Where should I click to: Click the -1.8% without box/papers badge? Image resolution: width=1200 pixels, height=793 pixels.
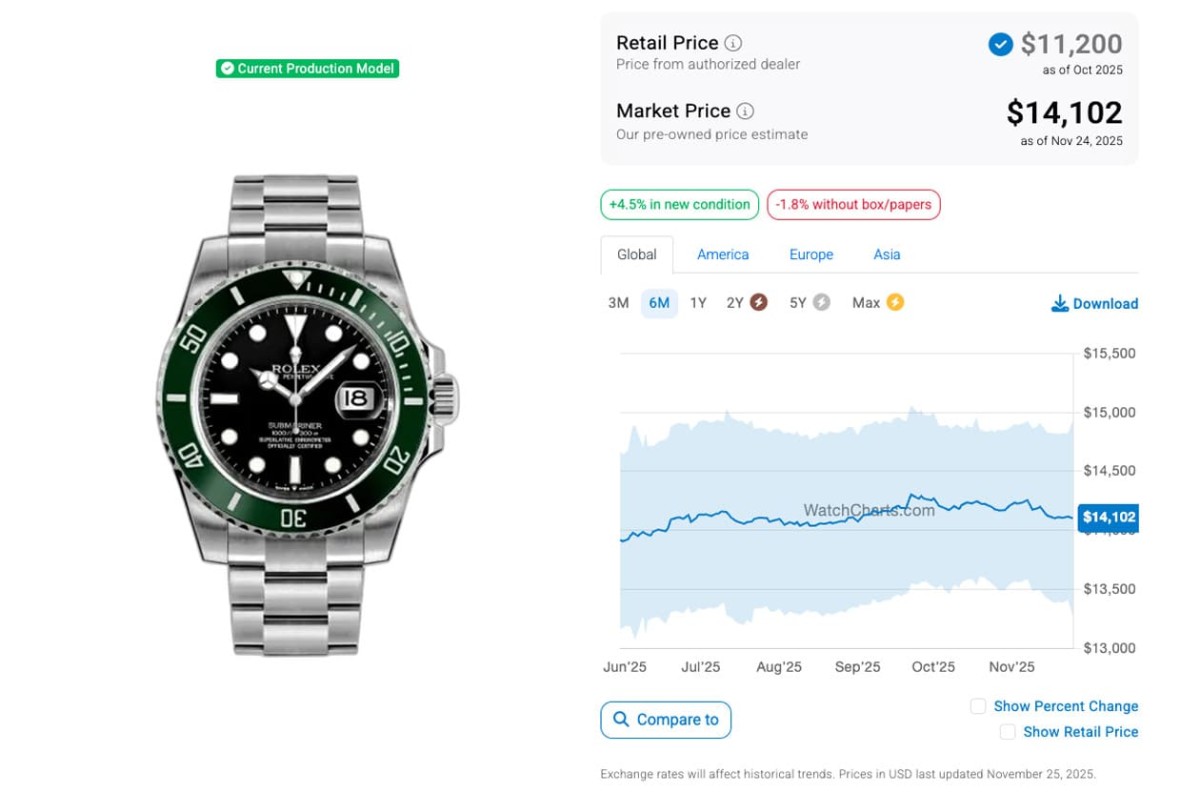point(853,205)
